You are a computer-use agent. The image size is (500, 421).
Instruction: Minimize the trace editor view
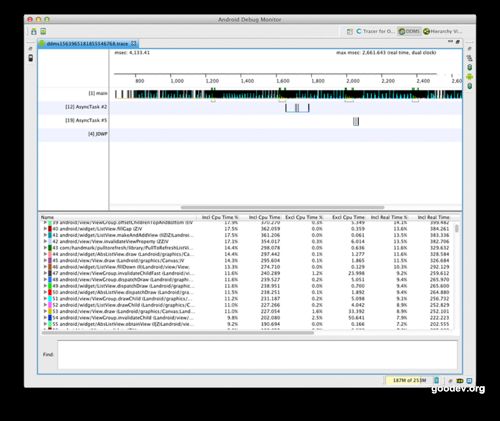click(450, 42)
